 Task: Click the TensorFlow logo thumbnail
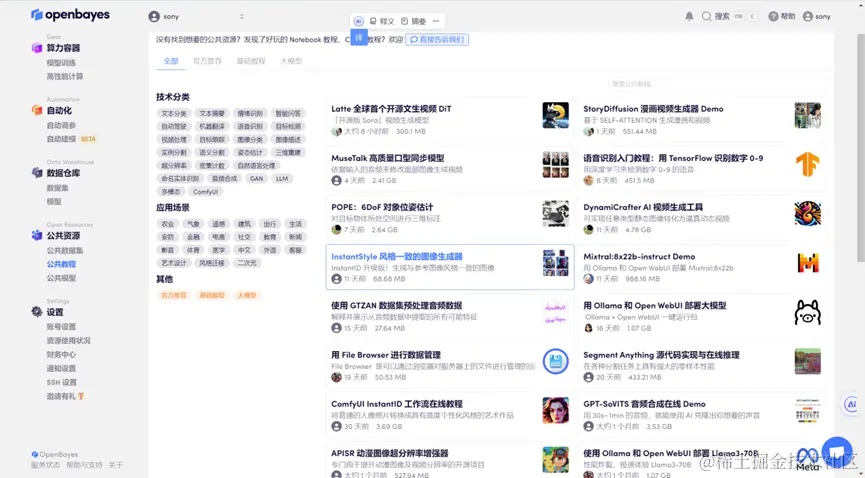[808, 164]
